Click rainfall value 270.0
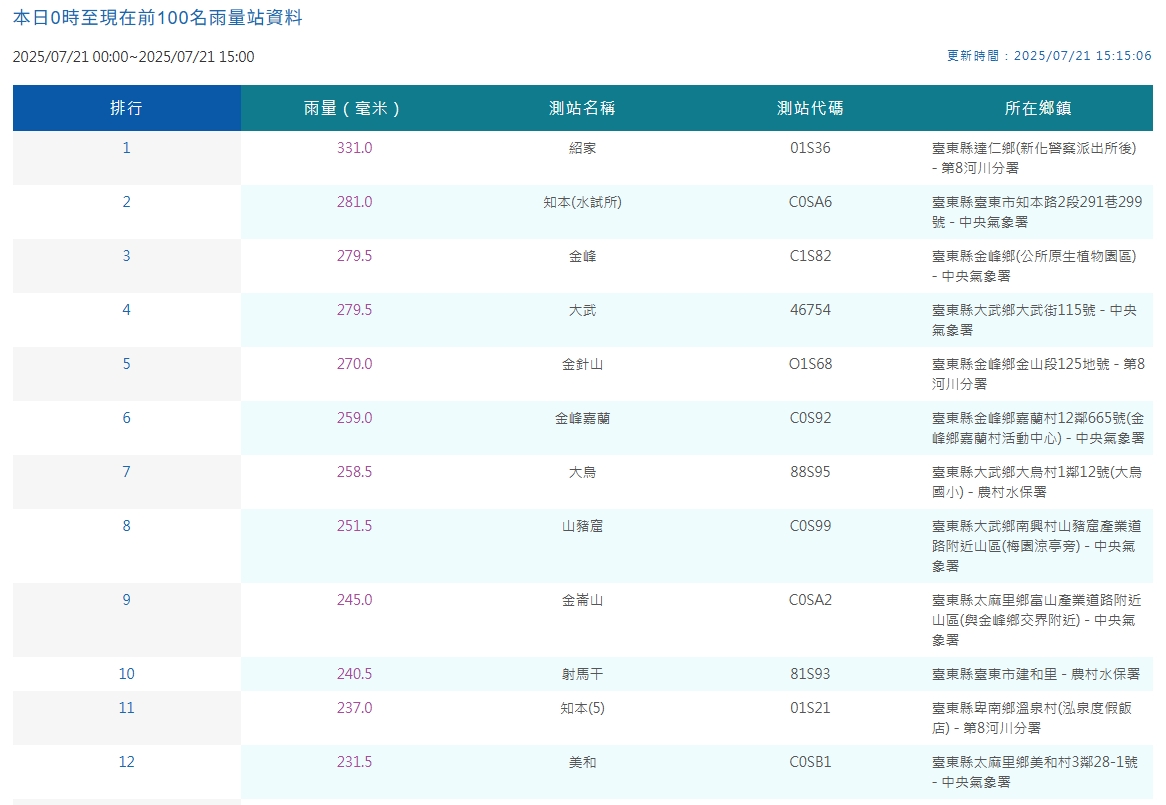Viewport: 1166px width, 805px height. pyautogui.click(x=355, y=364)
